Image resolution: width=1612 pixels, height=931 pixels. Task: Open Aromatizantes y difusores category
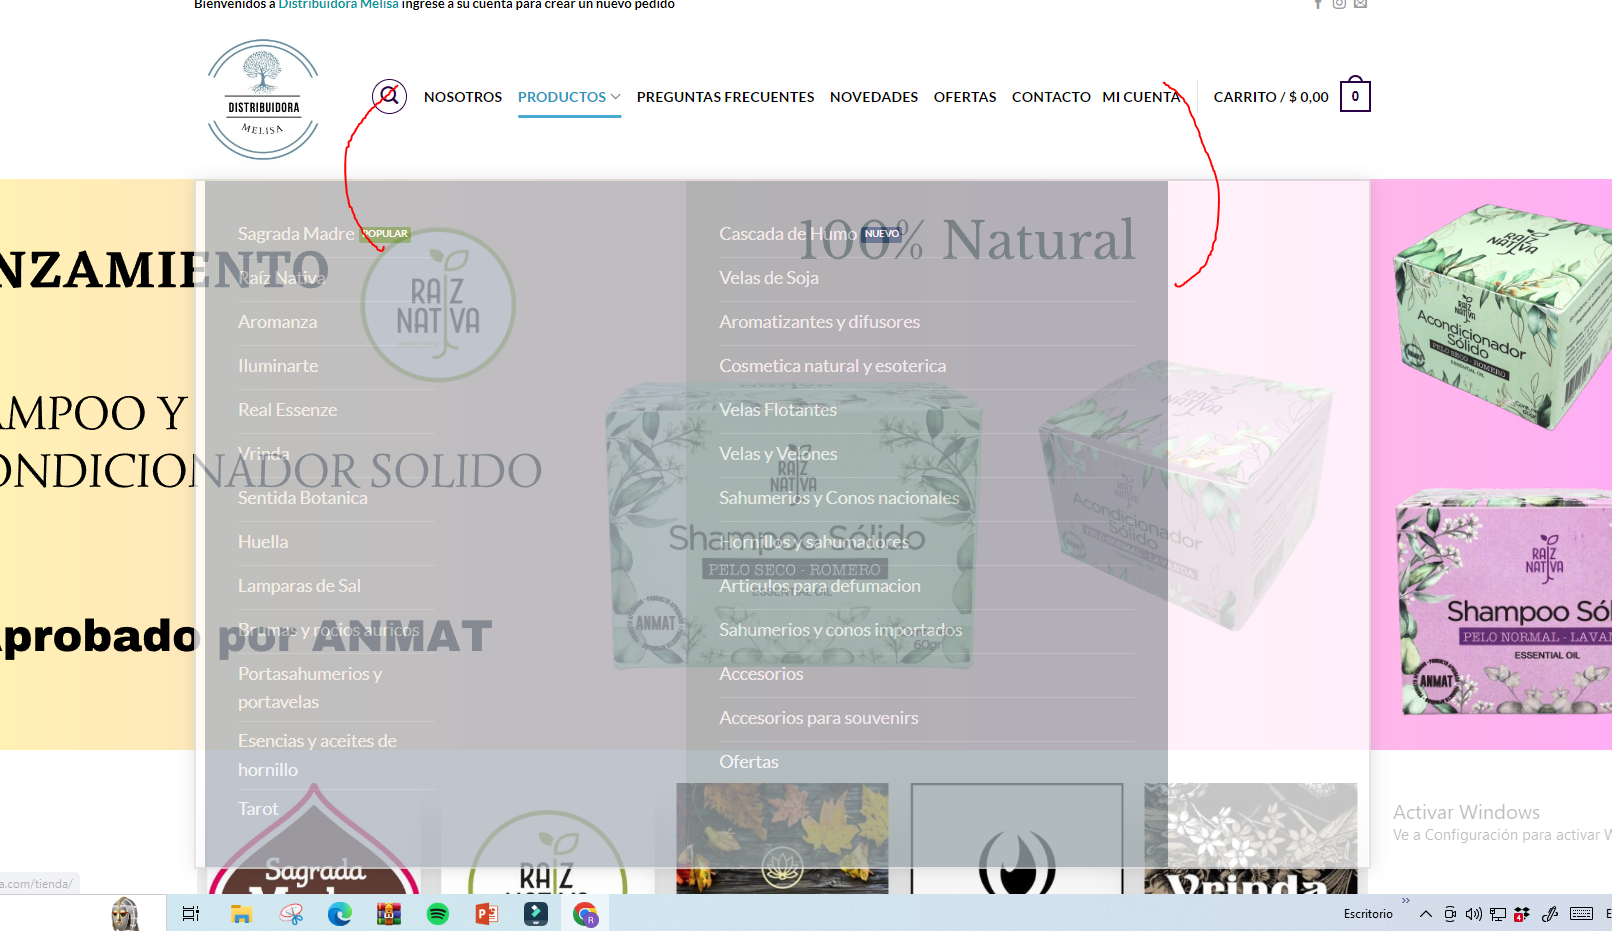[x=819, y=322]
